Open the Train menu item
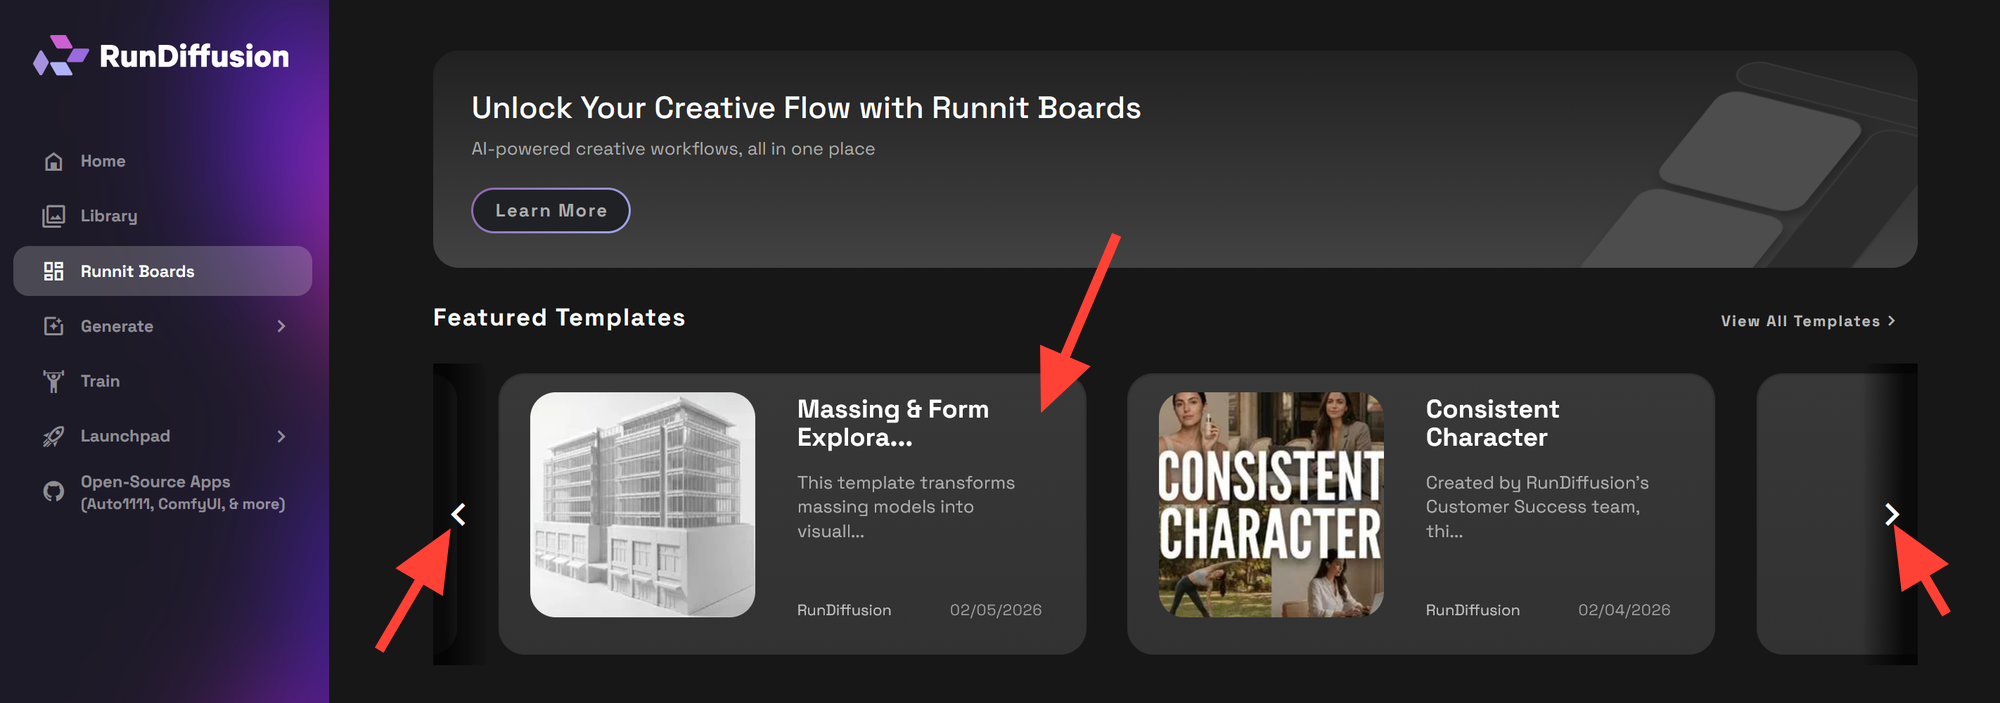2000x703 pixels. 163,381
